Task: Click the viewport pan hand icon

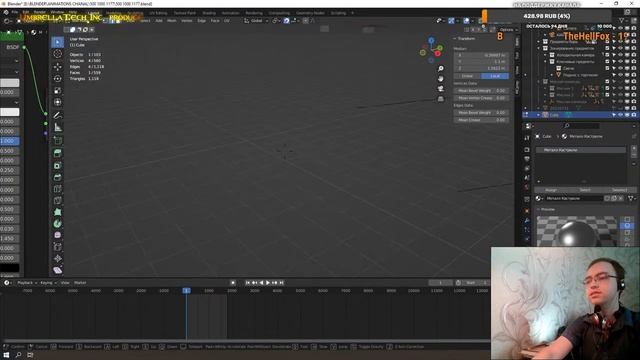Action: click(x=441, y=78)
